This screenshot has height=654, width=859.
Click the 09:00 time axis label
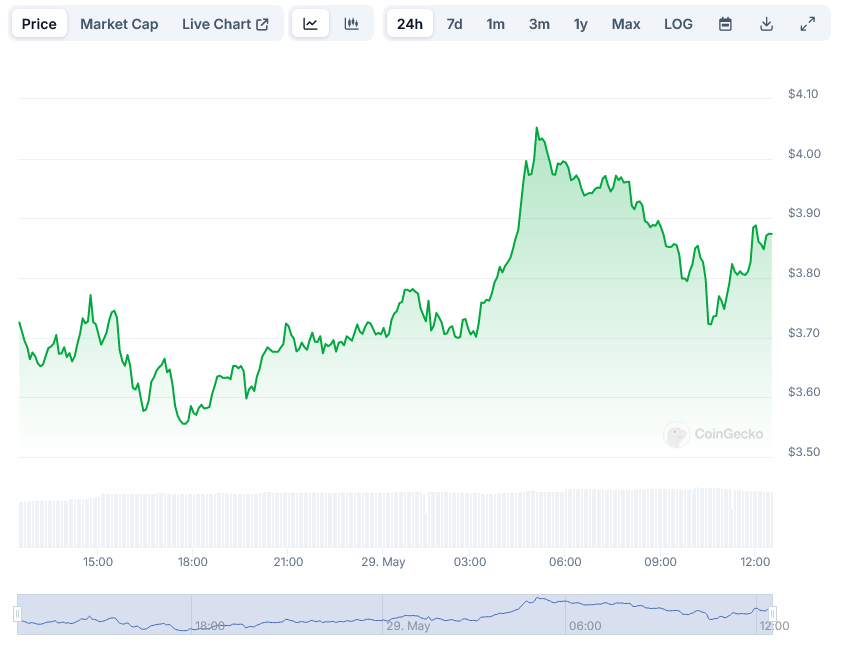pos(661,562)
